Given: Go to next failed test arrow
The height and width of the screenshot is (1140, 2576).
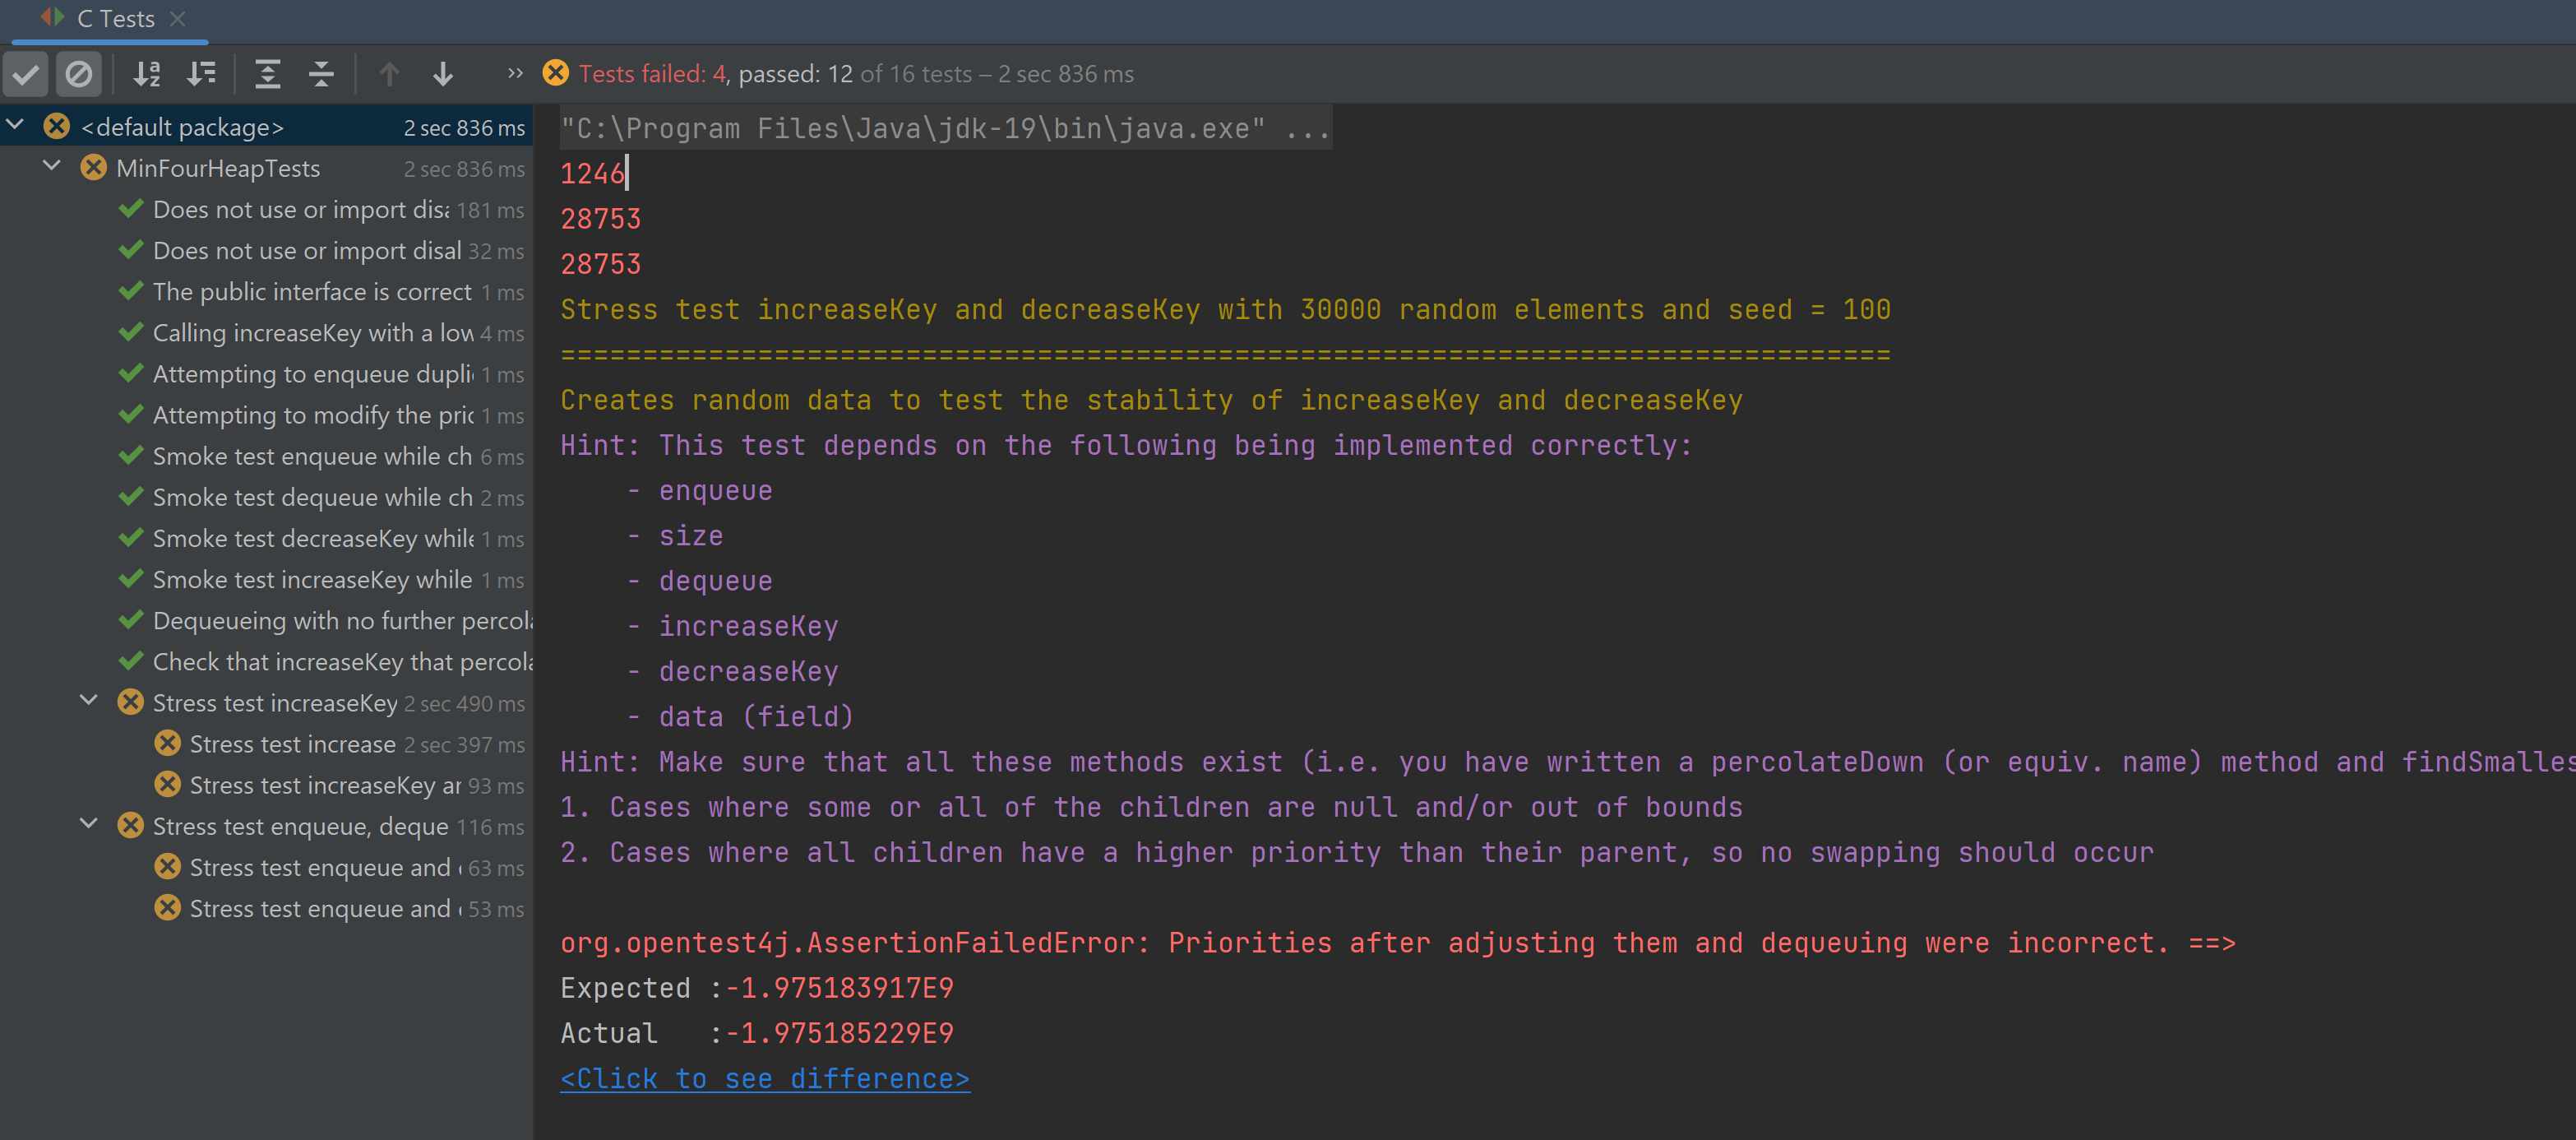Looking at the screenshot, I should (x=443, y=74).
